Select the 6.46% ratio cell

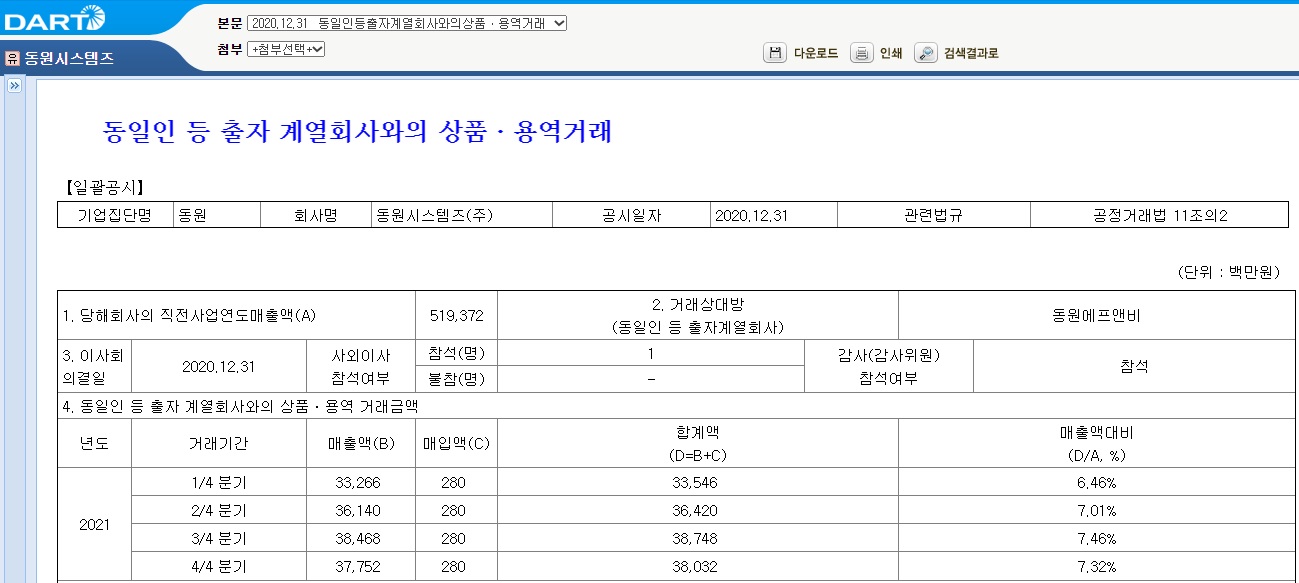tap(1096, 482)
